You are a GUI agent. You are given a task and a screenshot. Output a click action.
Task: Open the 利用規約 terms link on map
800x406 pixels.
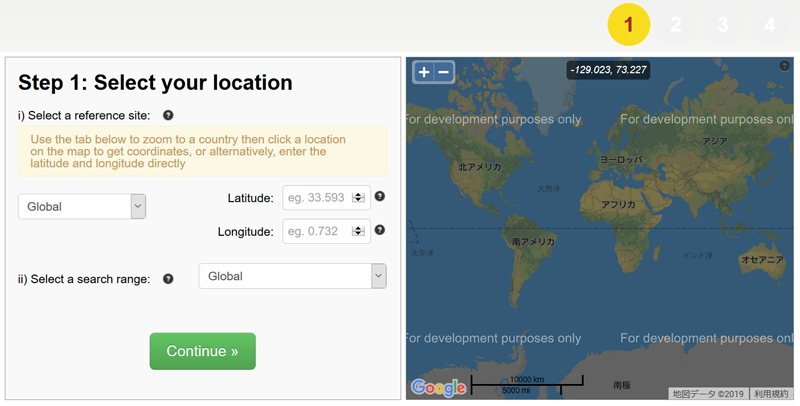[771, 394]
